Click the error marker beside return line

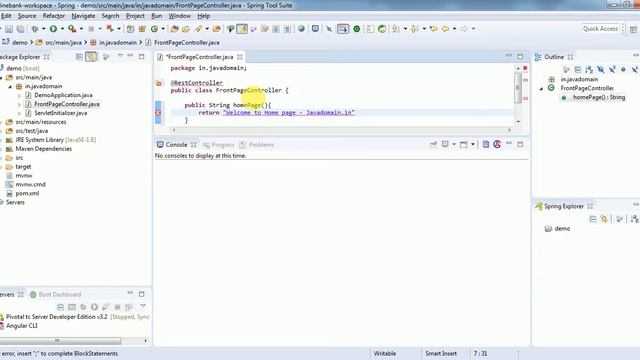tap(158, 112)
